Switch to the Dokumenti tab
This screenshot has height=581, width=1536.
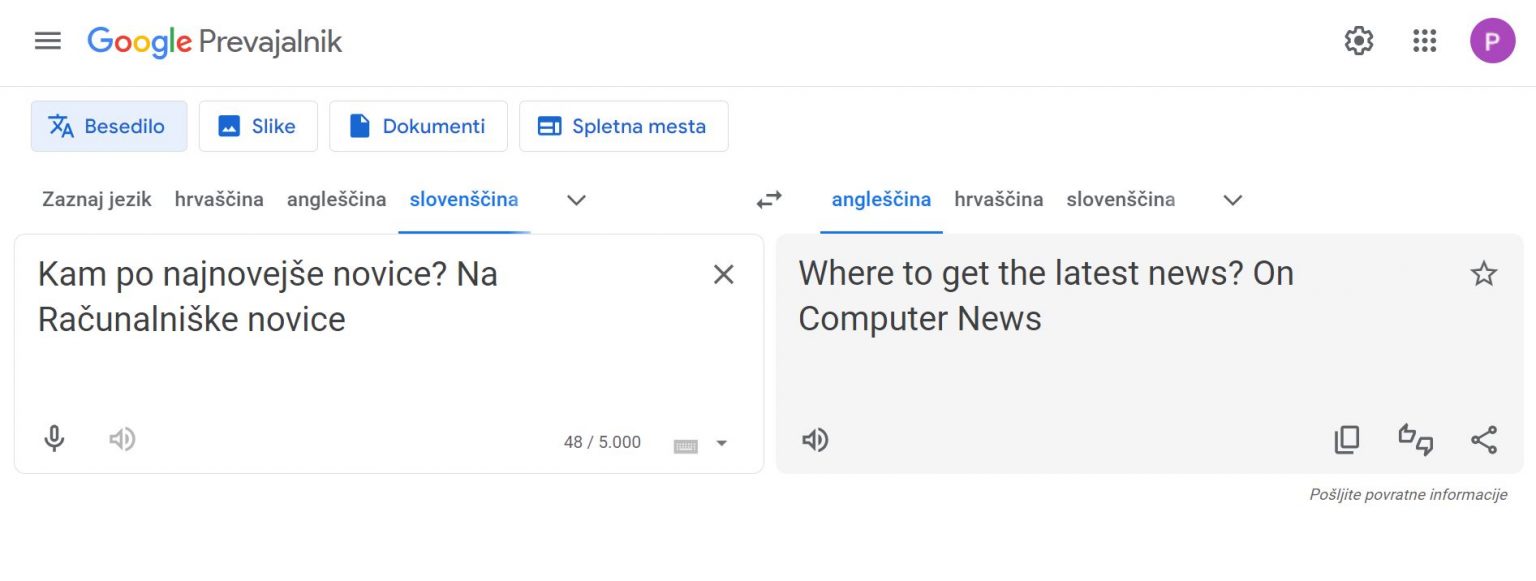click(x=418, y=126)
